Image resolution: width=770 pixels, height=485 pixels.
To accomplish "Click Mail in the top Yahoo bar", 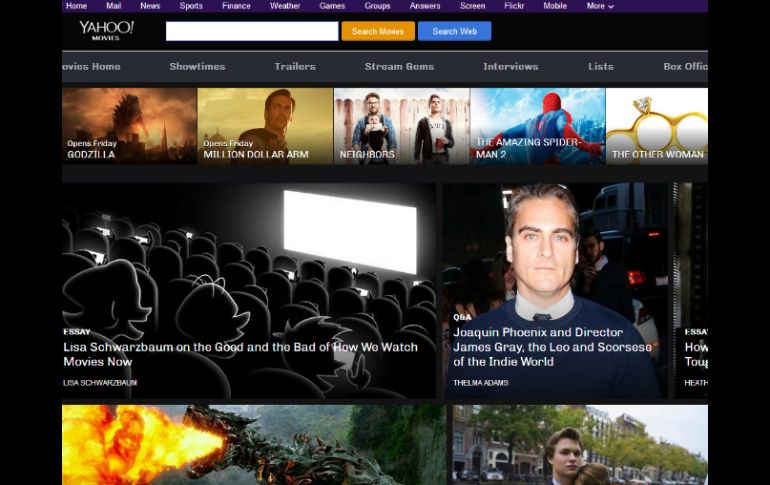I will point(113,6).
